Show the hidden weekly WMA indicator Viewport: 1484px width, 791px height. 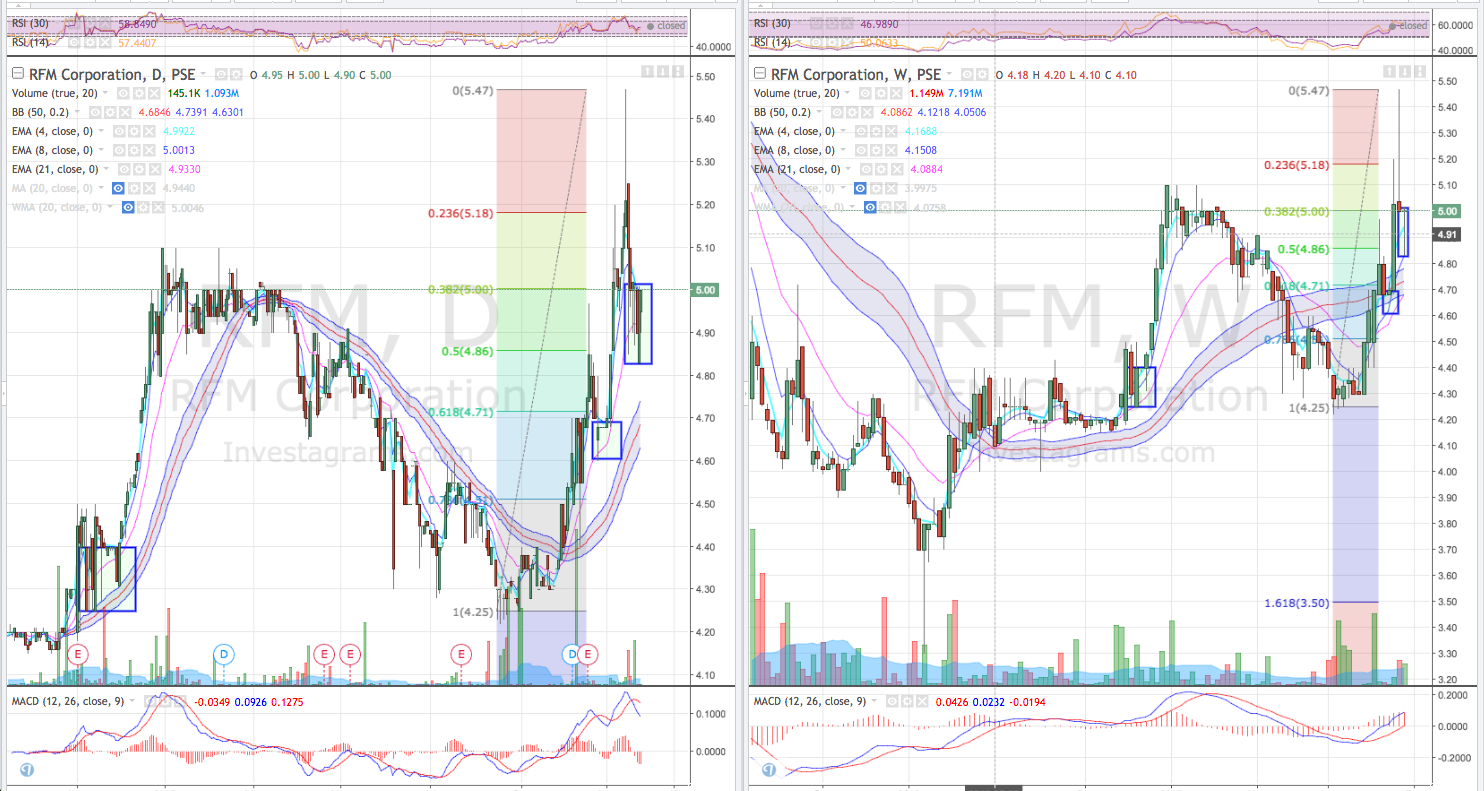[870, 207]
